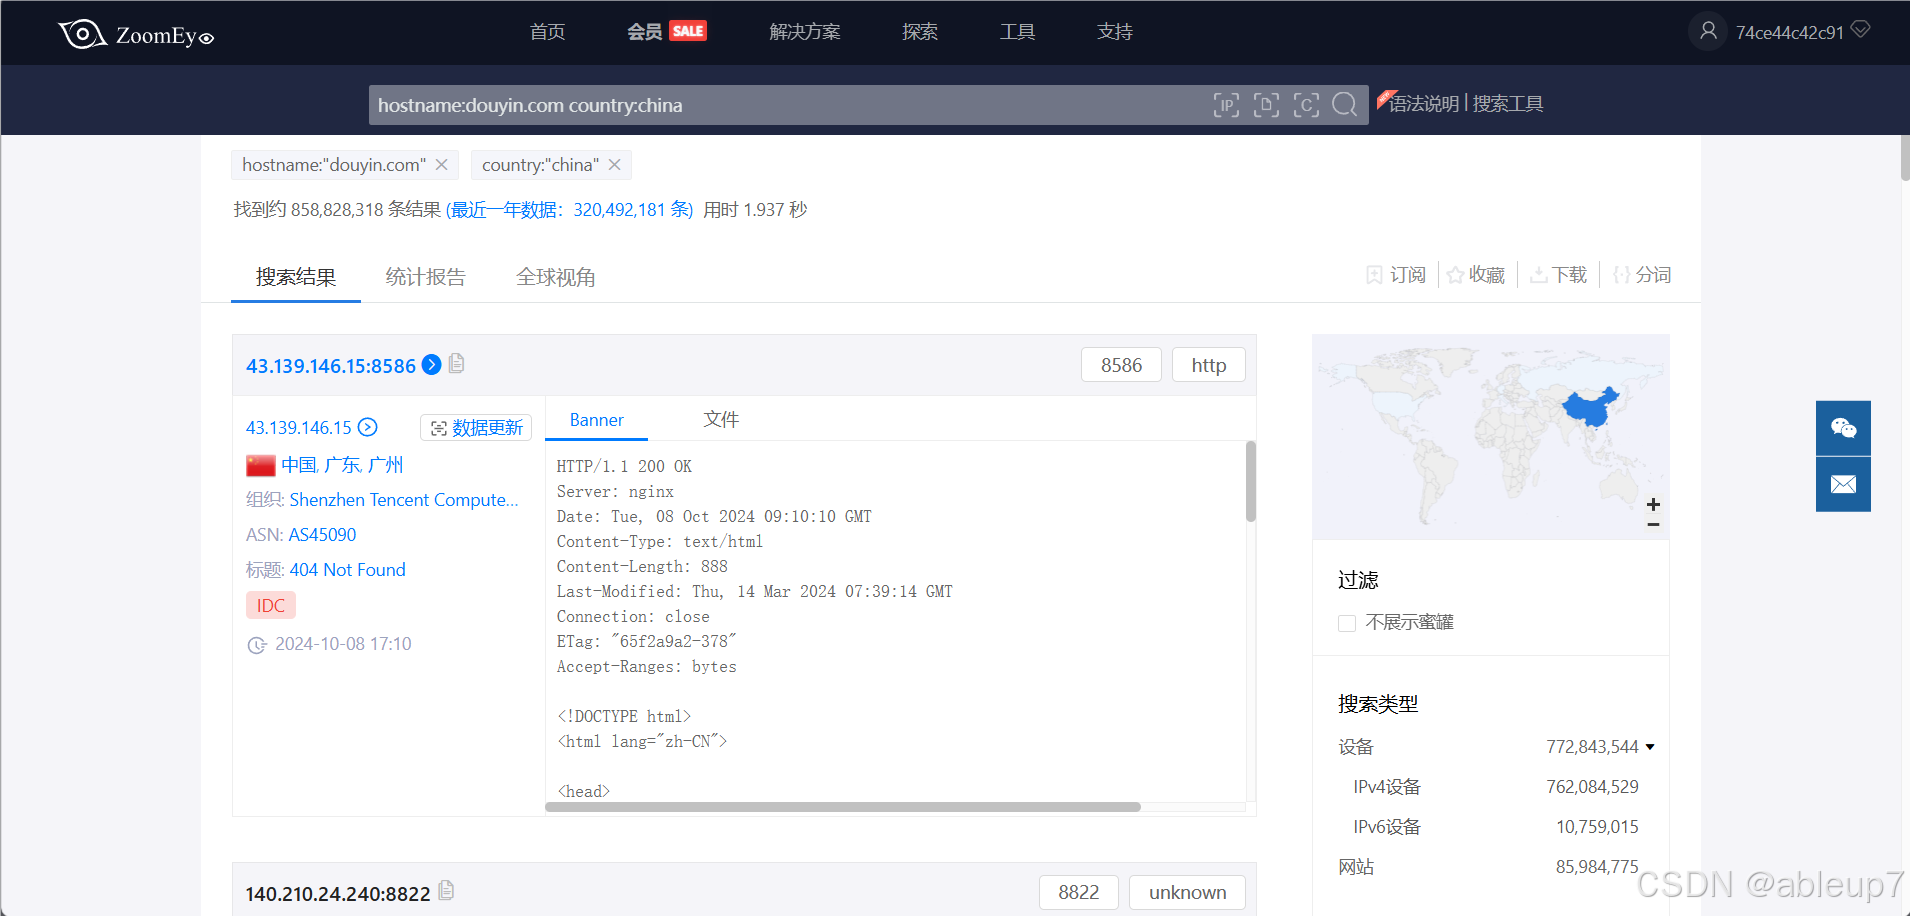
Task: Click the magnifier search icon
Action: (1345, 105)
